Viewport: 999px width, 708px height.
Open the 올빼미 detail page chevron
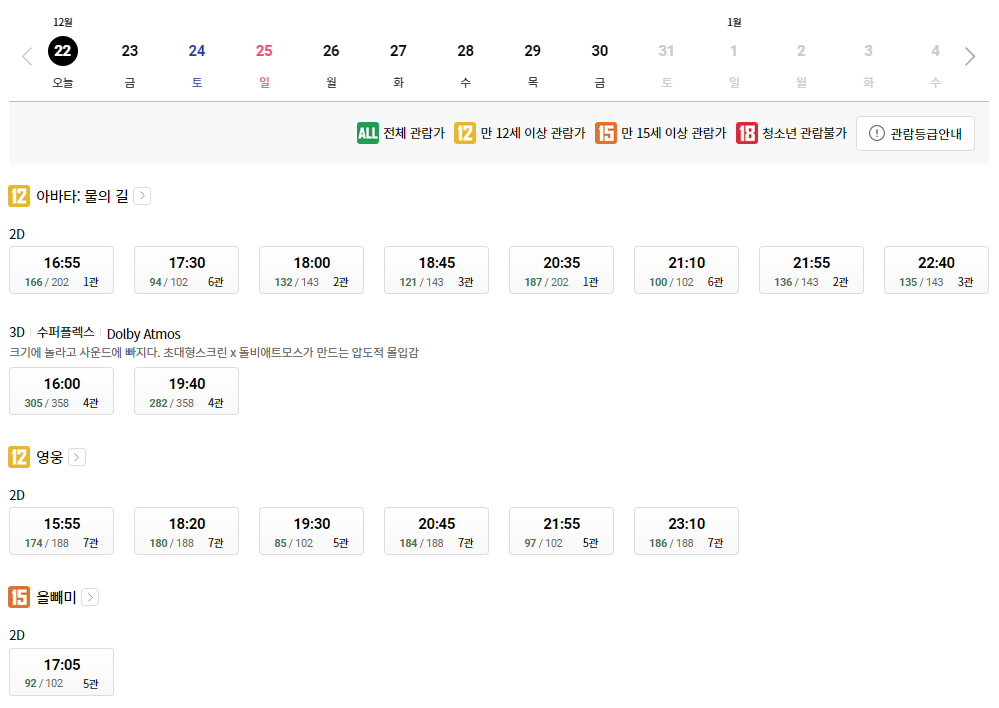[90, 597]
